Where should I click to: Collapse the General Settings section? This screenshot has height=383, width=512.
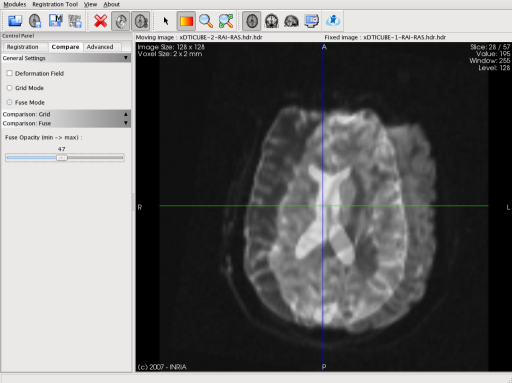pyautogui.click(x=66, y=58)
